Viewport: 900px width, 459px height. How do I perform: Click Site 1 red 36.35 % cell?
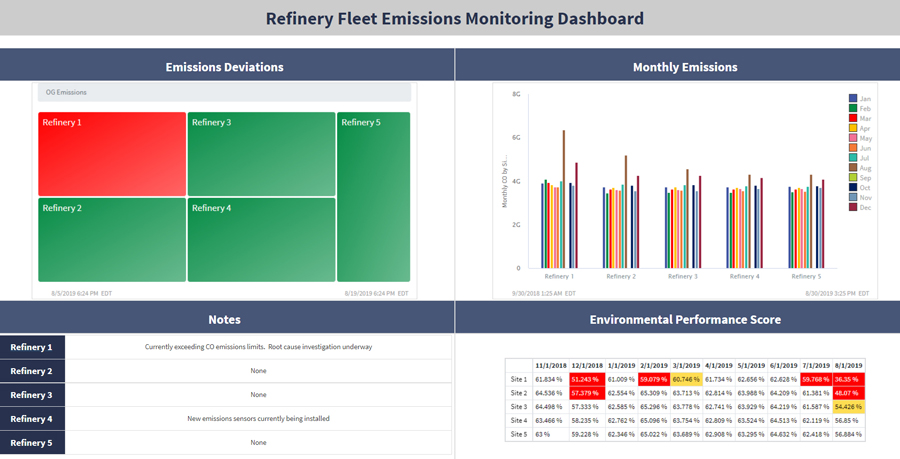pos(848,379)
